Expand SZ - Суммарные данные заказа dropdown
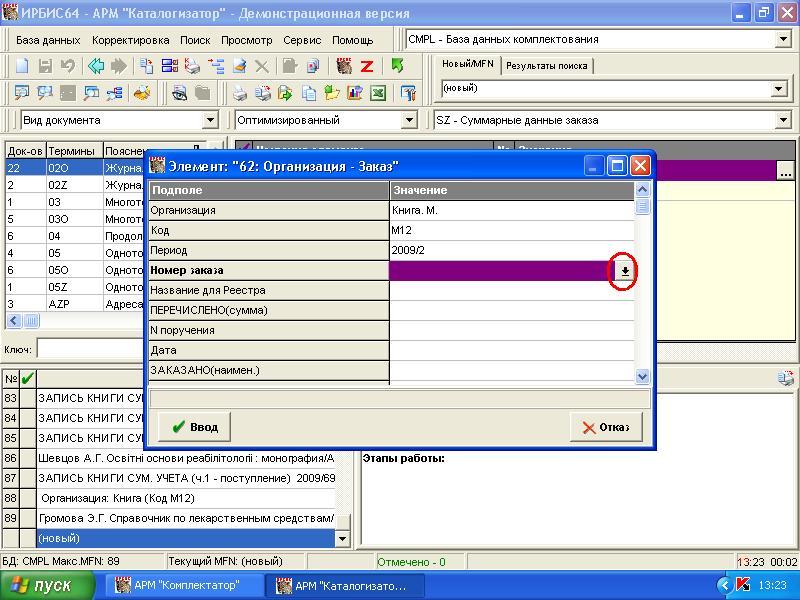 783,120
